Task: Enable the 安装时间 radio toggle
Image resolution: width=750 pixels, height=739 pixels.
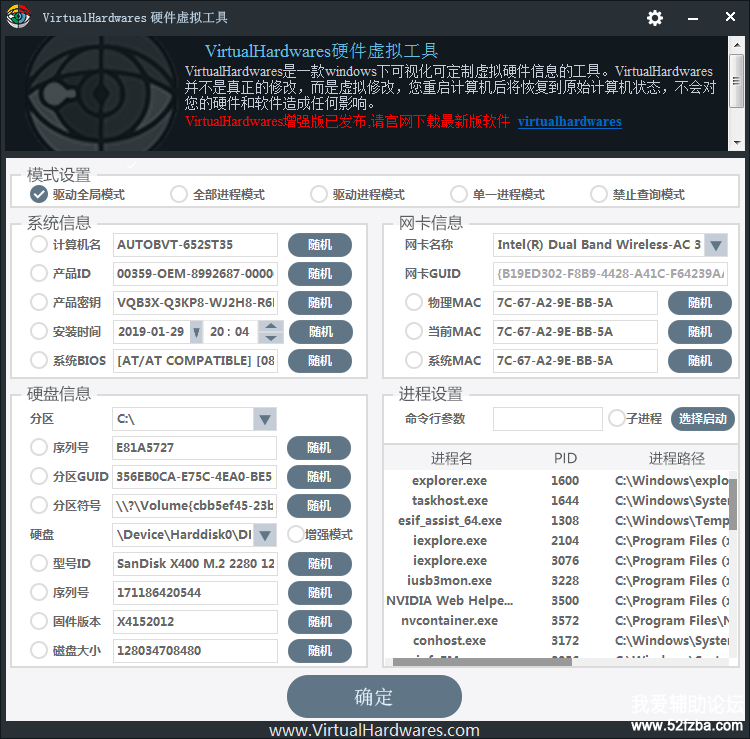Action: [39, 331]
